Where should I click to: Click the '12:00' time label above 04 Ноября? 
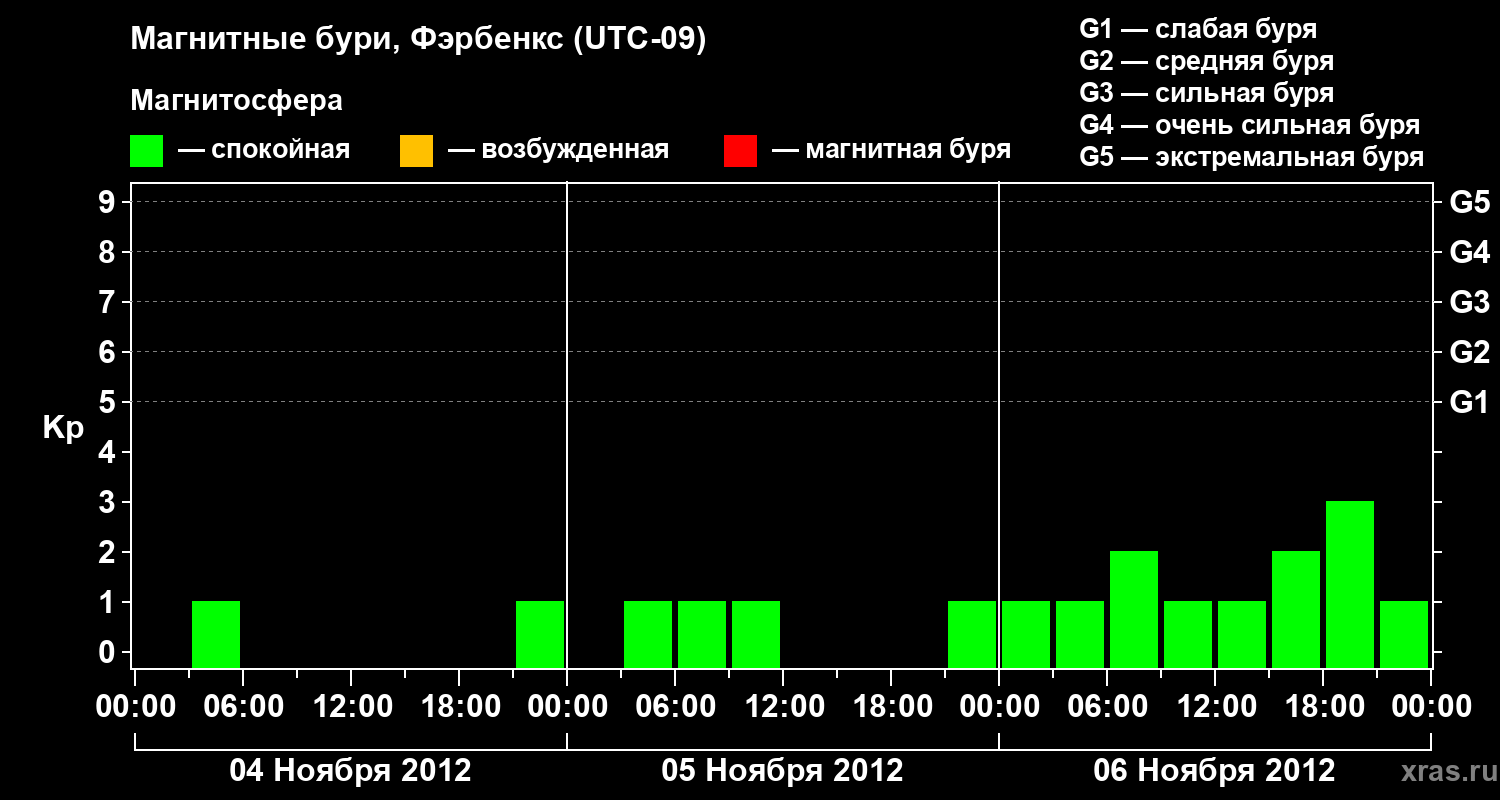coord(351,707)
